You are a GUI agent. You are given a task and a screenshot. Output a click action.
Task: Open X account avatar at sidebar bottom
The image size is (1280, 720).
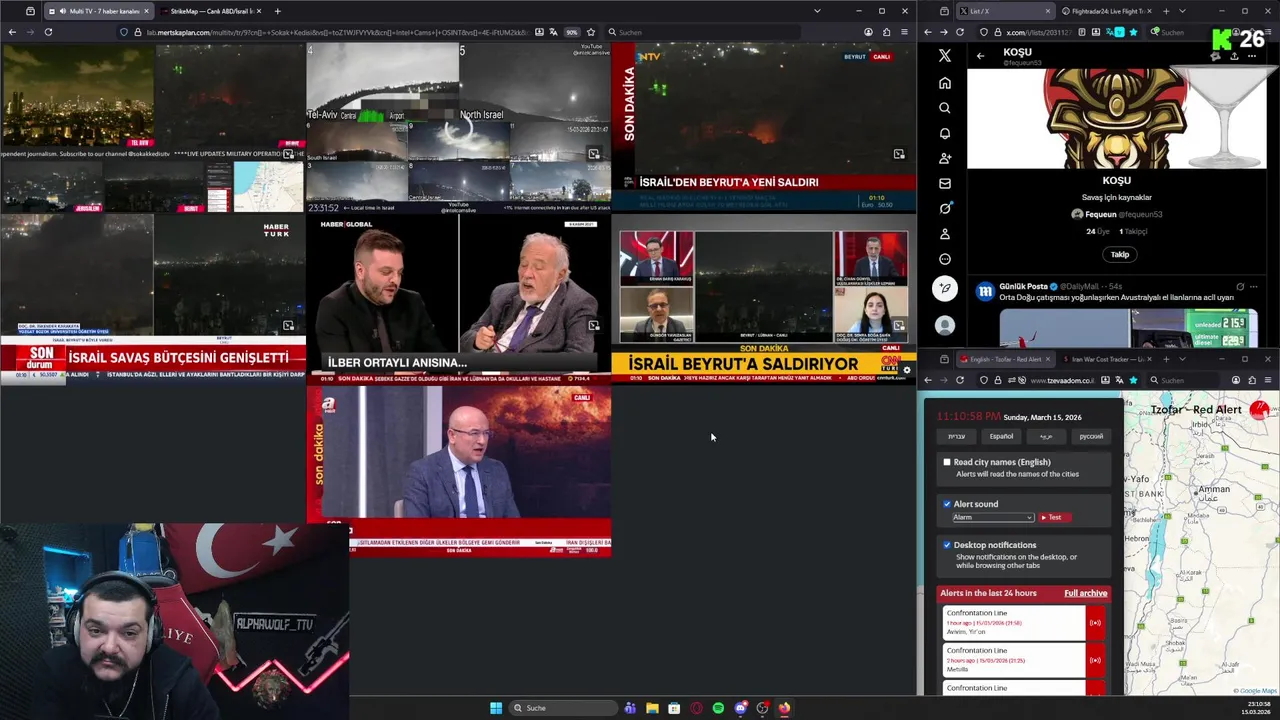tap(945, 325)
